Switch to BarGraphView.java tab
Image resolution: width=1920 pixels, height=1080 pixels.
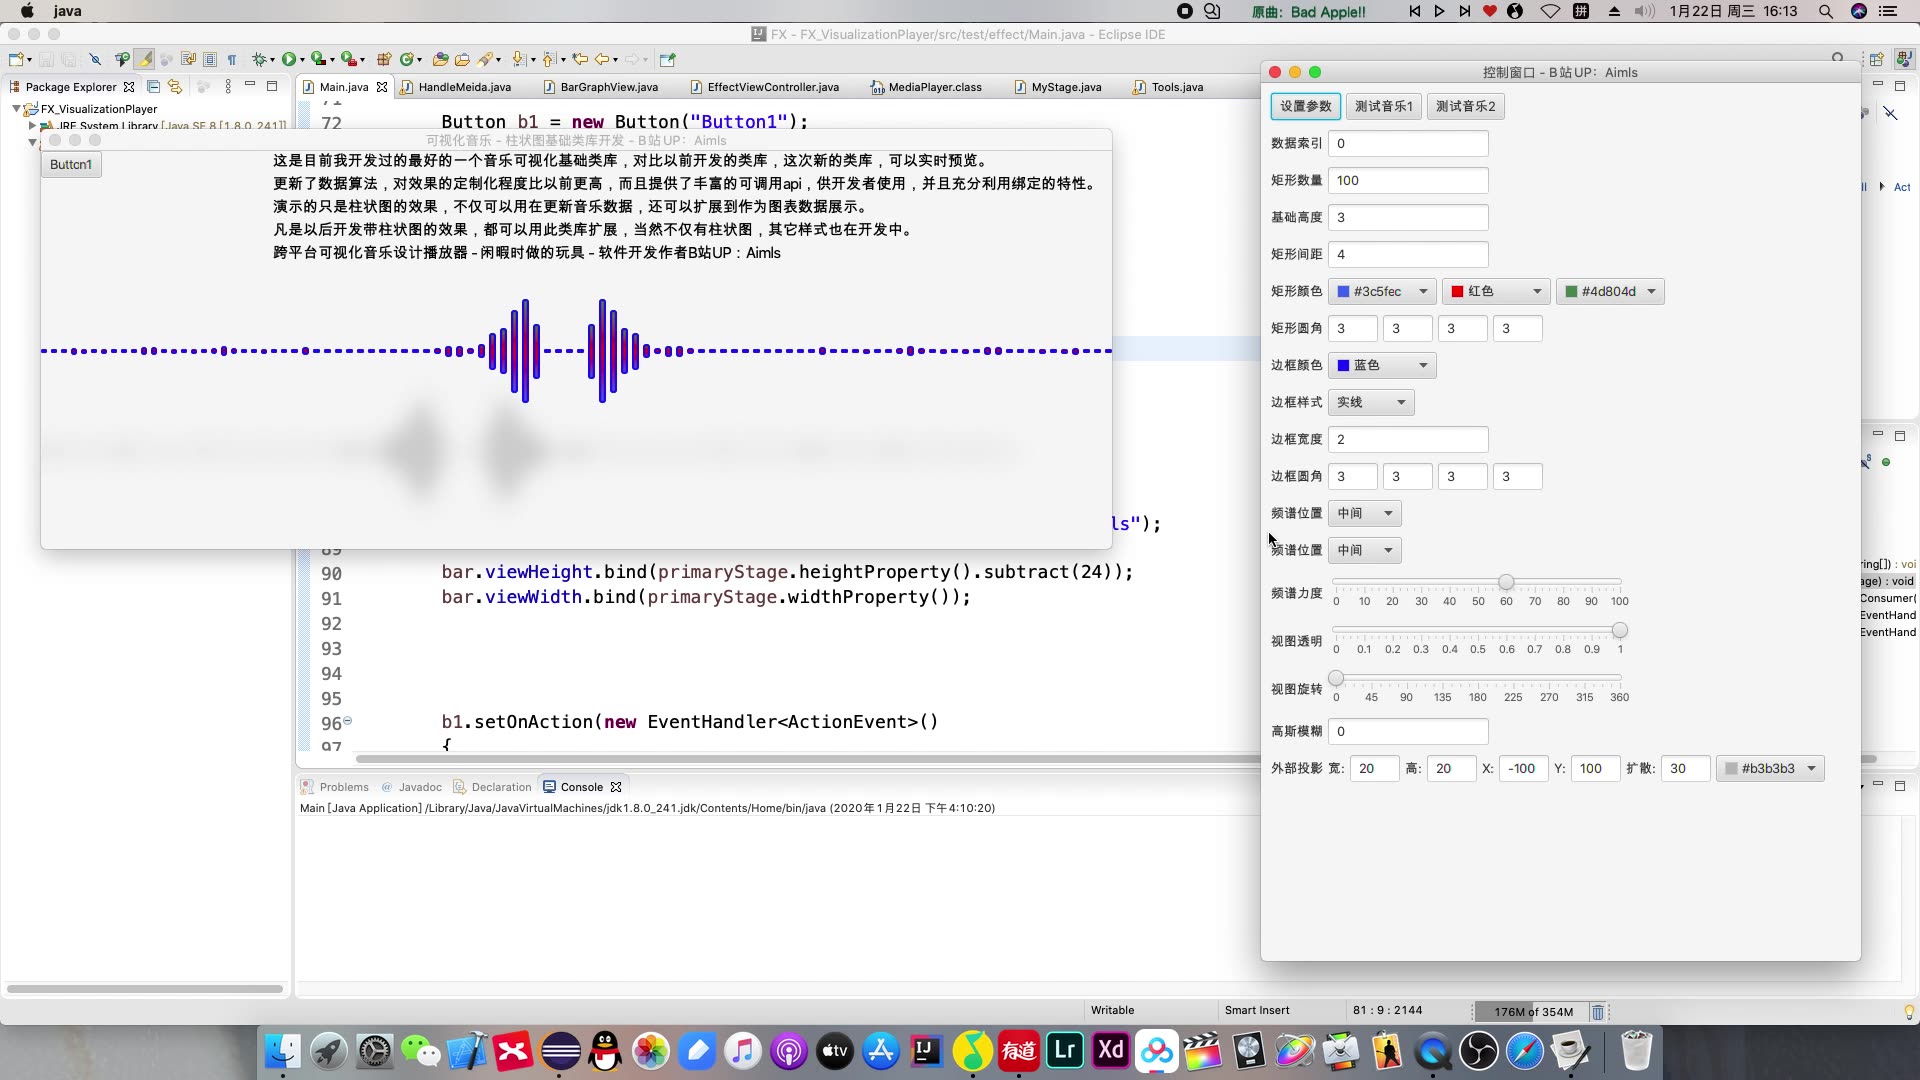click(608, 87)
